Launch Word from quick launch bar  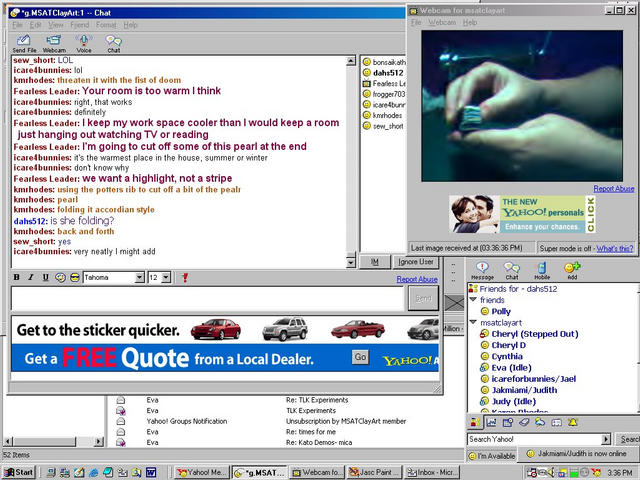tap(151, 472)
